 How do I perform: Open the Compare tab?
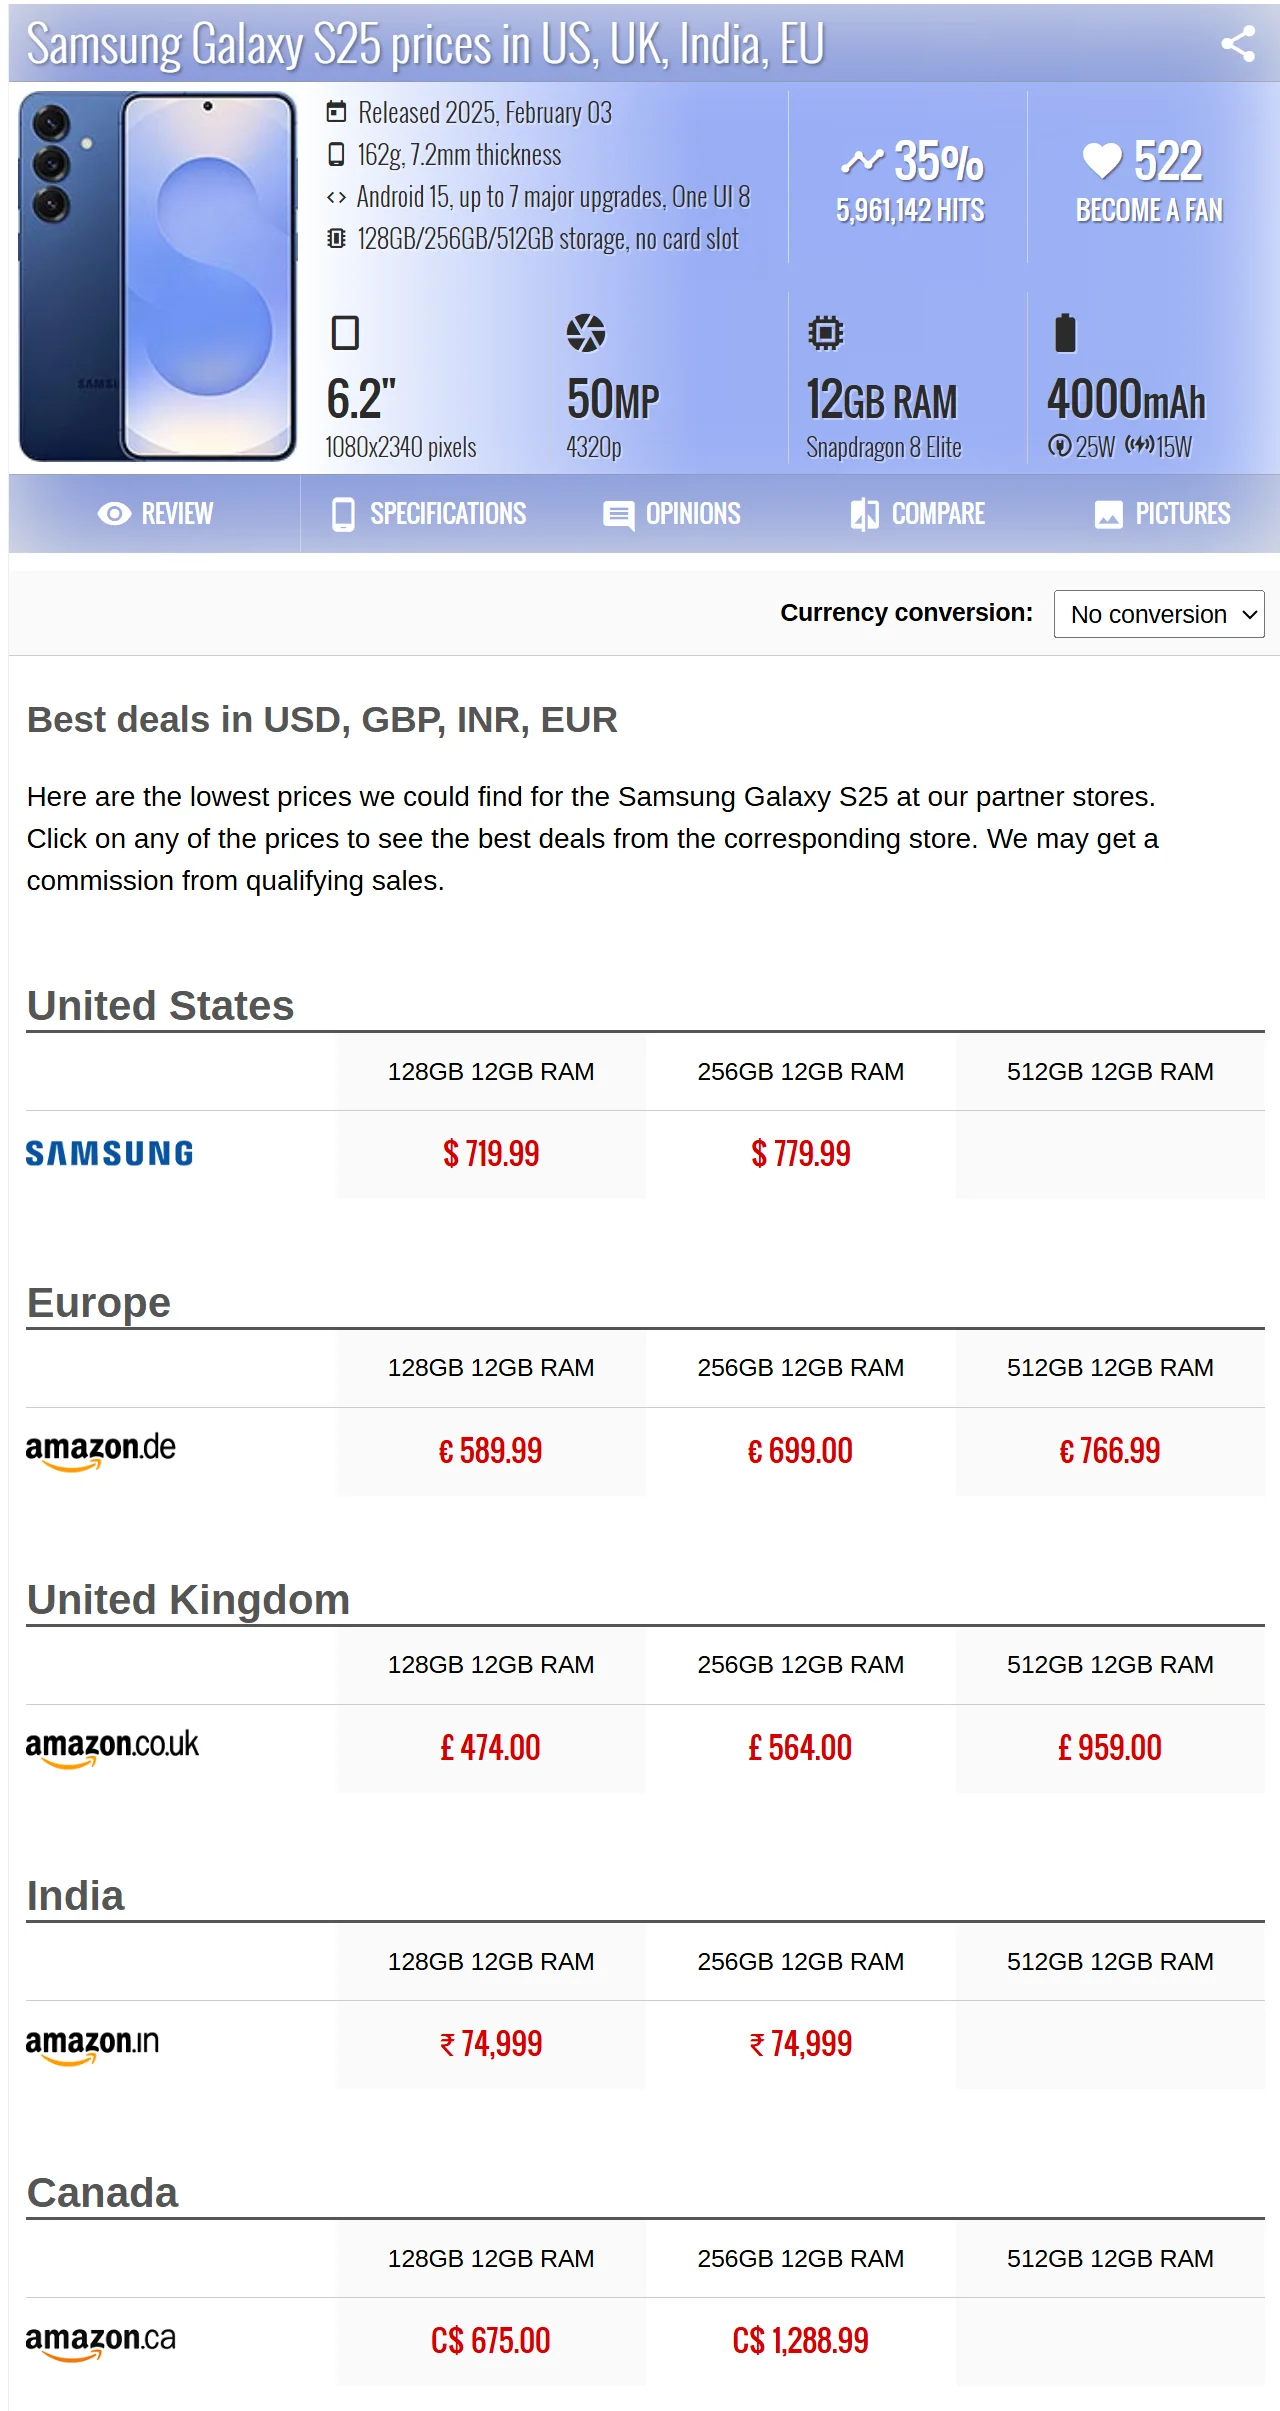(917, 514)
